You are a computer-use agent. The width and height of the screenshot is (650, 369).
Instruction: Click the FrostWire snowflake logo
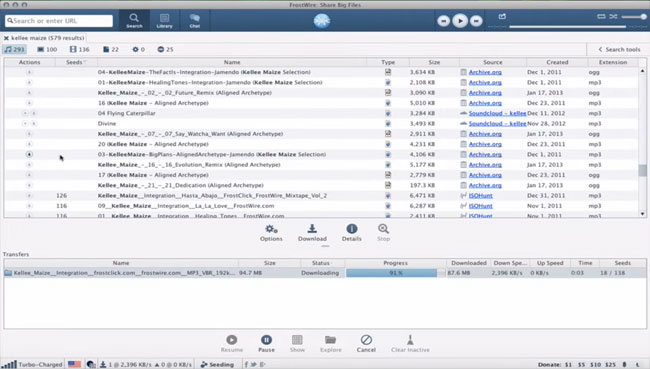click(x=322, y=21)
